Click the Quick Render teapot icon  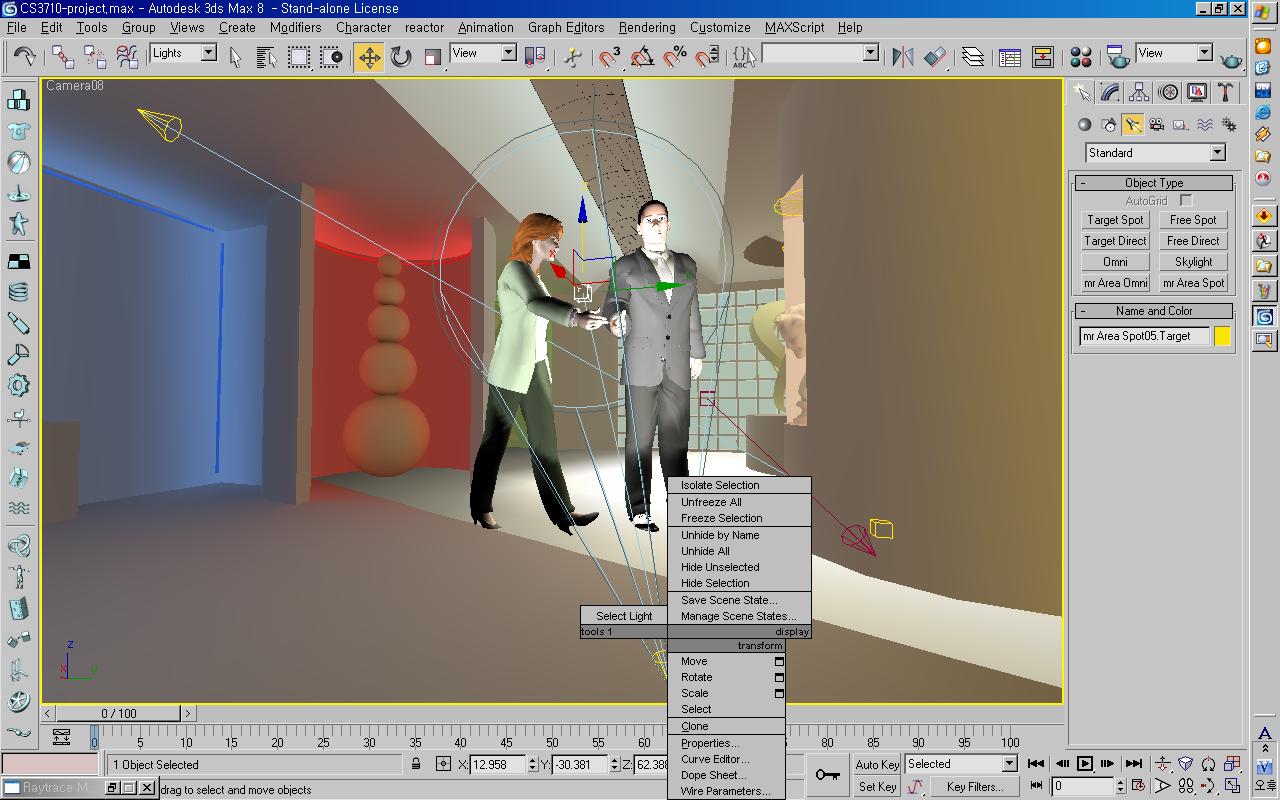pos(1232,58)
